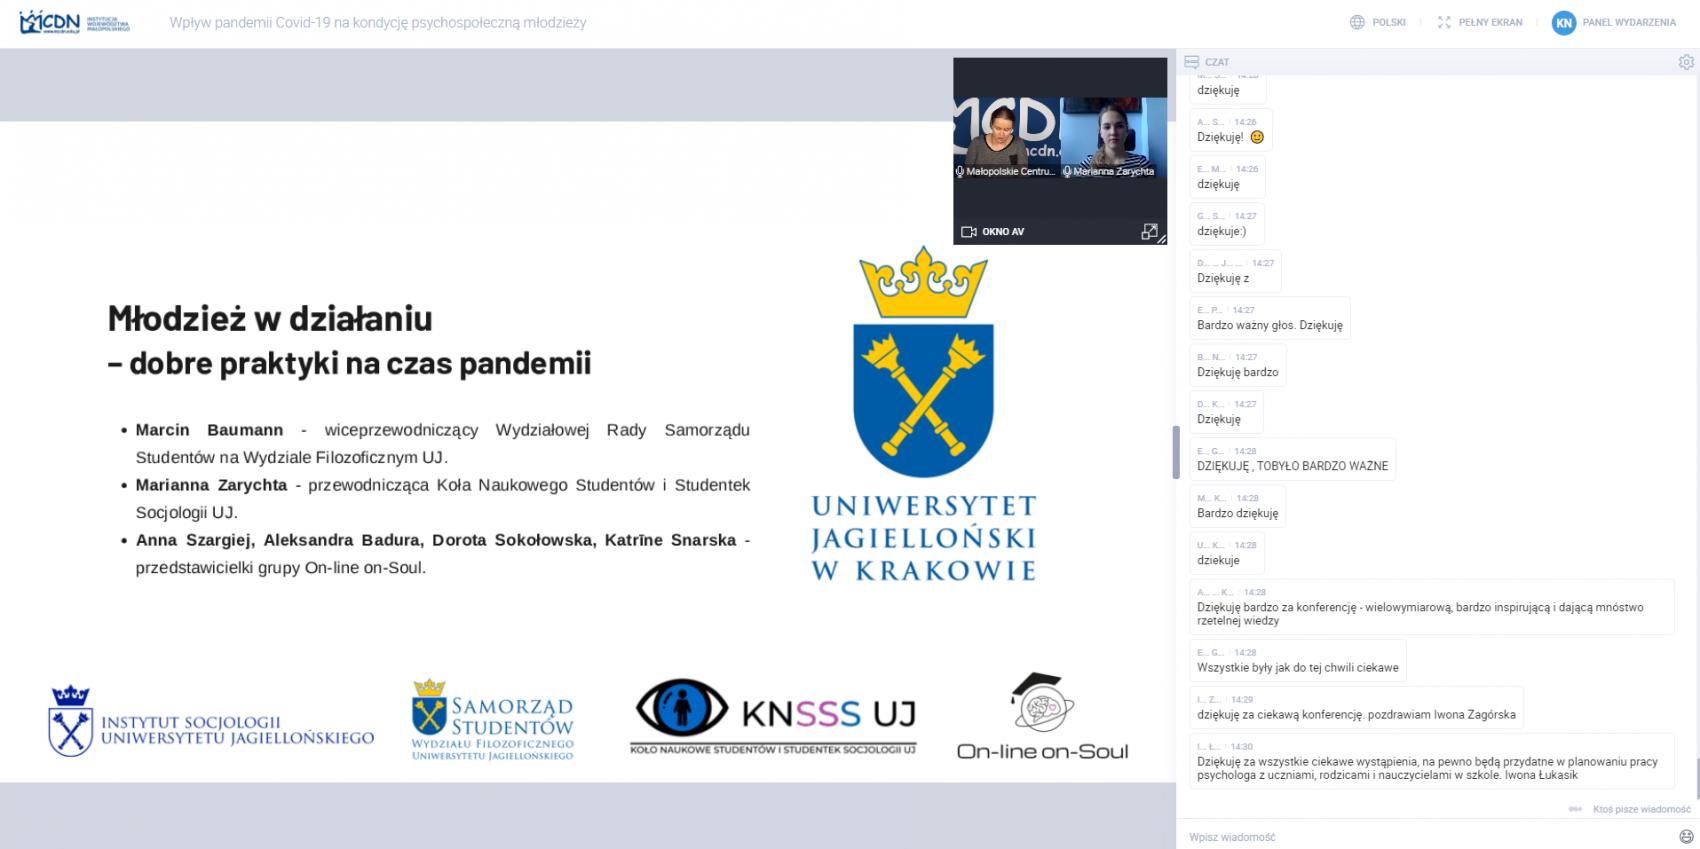This screenshot has width=1700, height=849.
Task: Select the CZAT panel tab
Action: (1217, 62)
